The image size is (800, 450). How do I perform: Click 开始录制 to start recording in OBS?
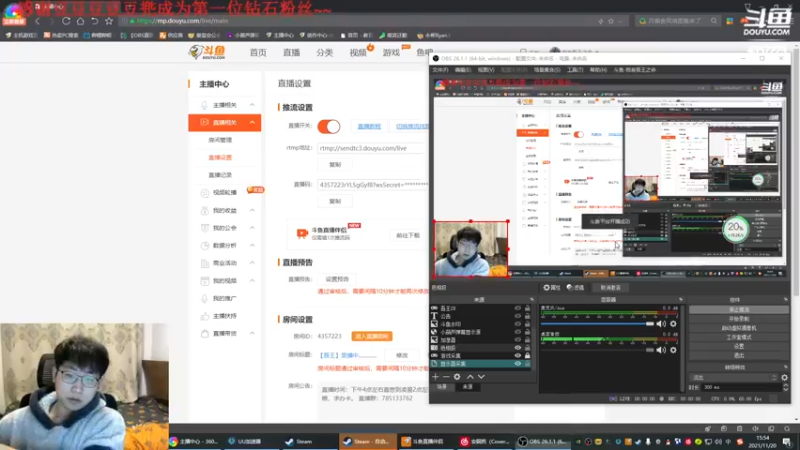[739, 319]
